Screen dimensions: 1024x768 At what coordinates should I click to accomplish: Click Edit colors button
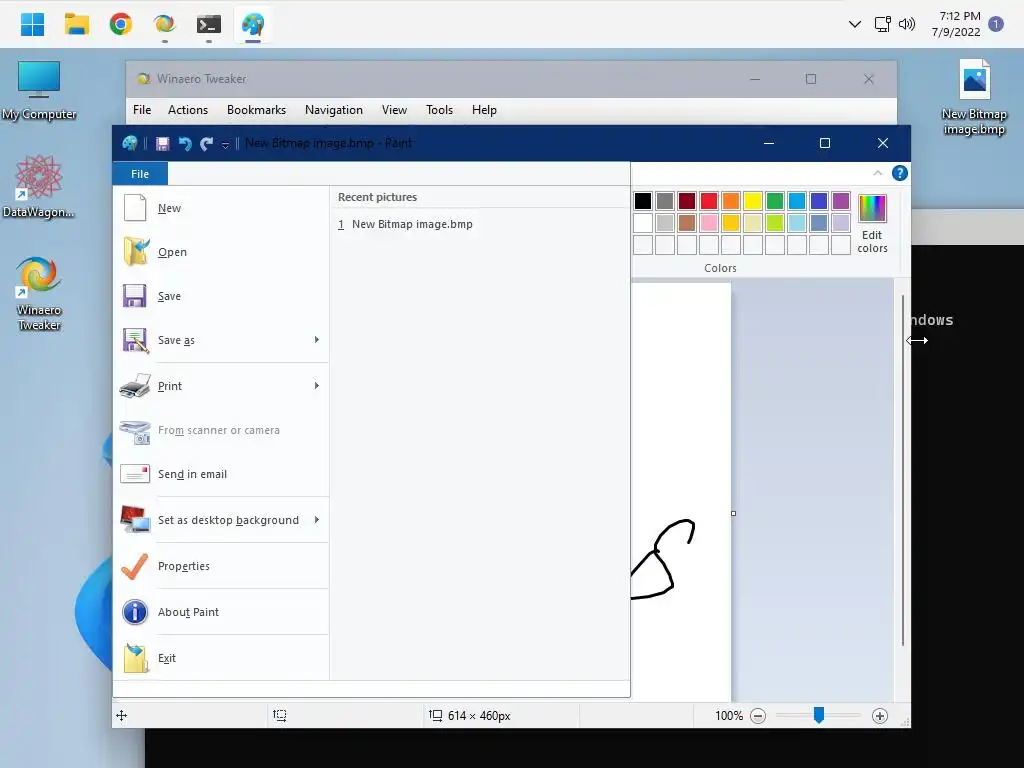pos(872,224)
